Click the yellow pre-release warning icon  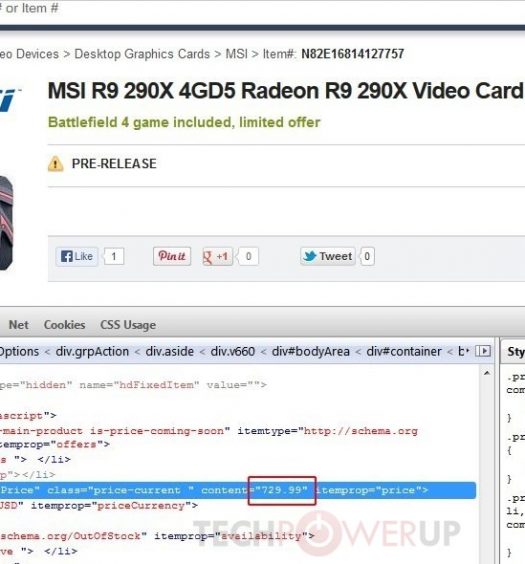click(x=55, y=164)
